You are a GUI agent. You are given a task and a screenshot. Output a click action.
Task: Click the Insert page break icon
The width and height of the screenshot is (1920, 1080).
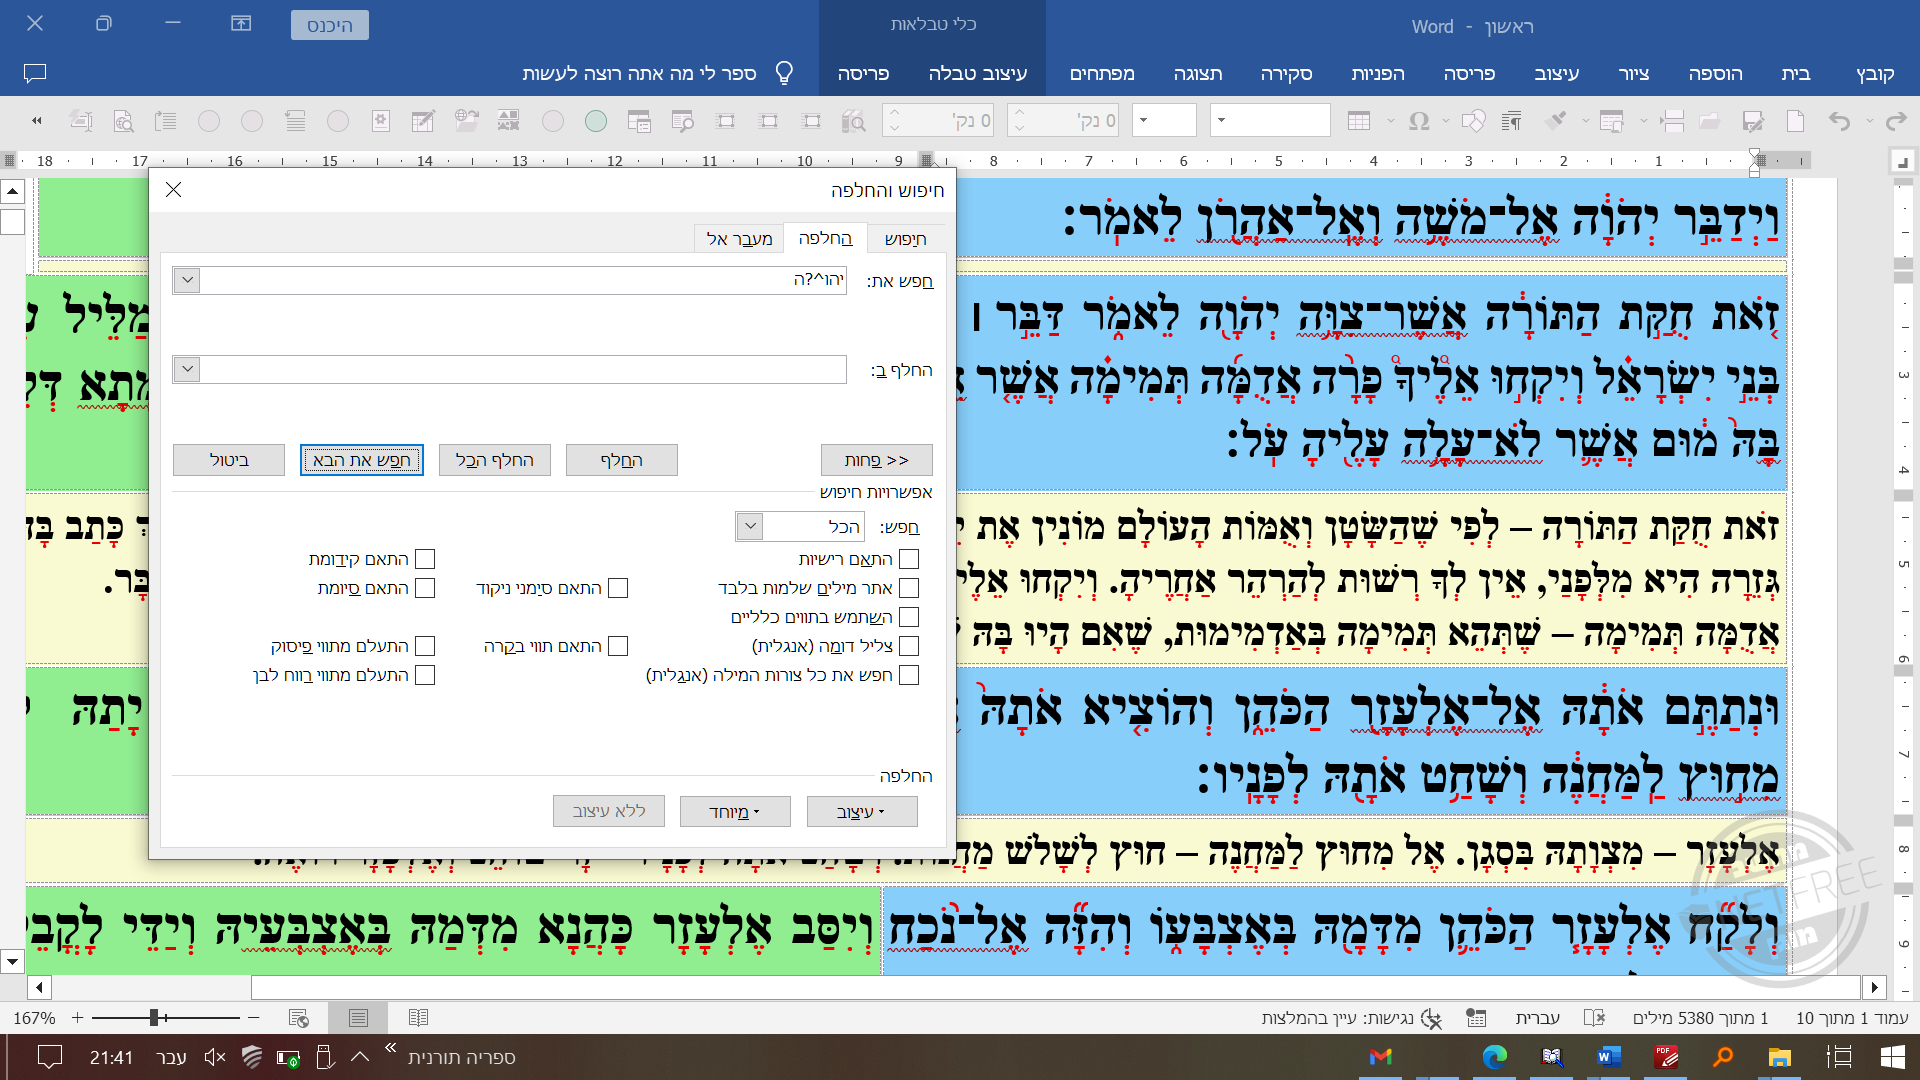point(1672,121)
